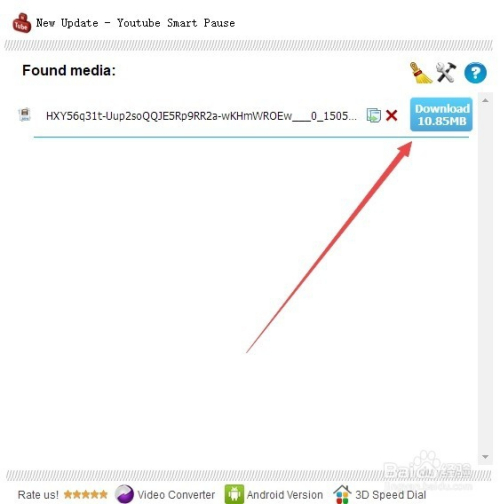The image size is (500, 504).
Task: Rate the extension with the five stars
Action: [x=86, y=494]
